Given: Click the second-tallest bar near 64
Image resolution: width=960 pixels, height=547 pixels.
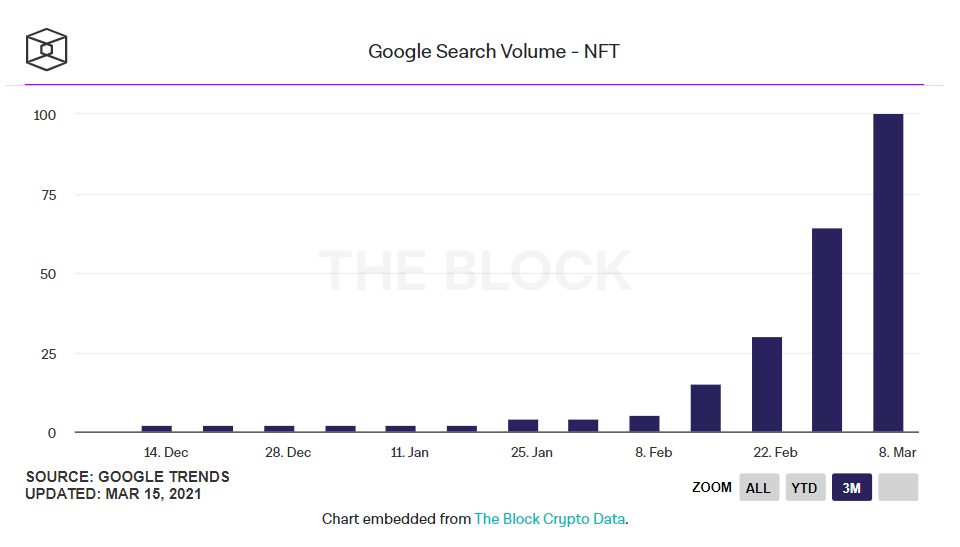Looking at the screenshot, I should point(827,330).
